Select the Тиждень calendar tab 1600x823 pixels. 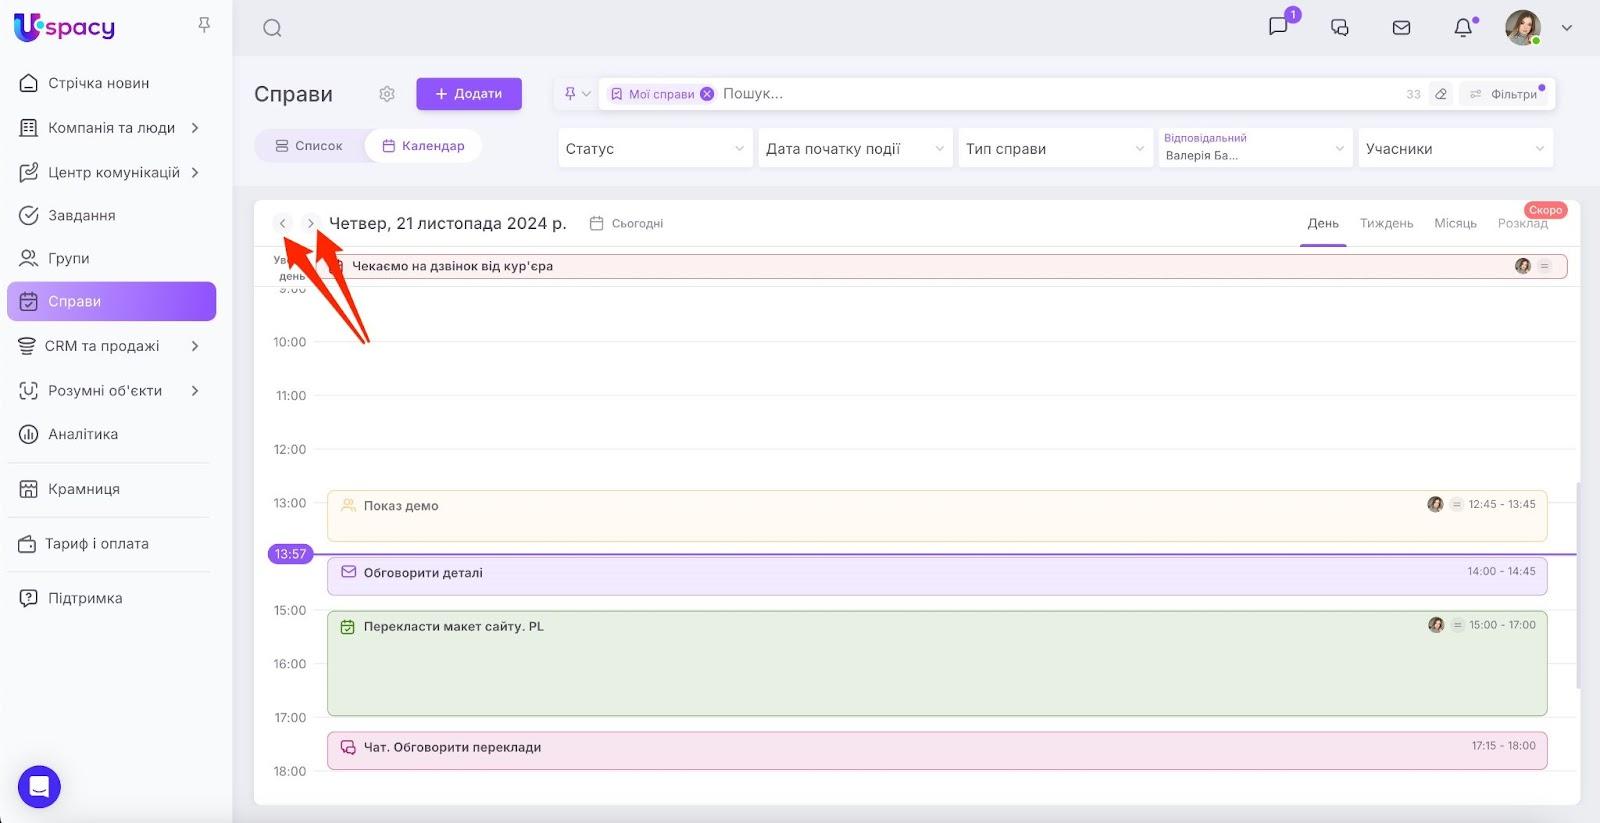tap(1386, 223)
